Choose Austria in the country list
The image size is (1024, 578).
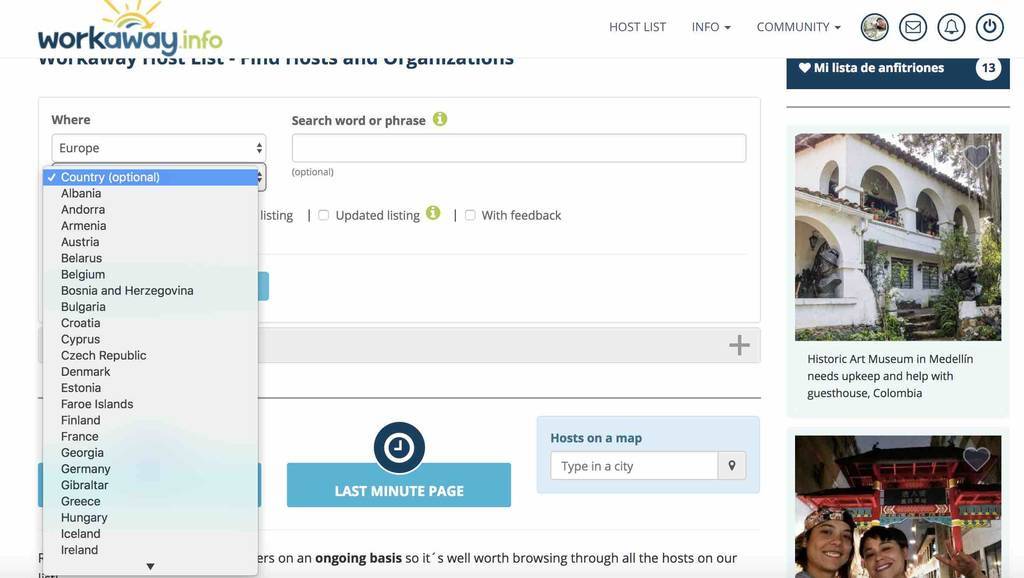(x=150, y=242)
